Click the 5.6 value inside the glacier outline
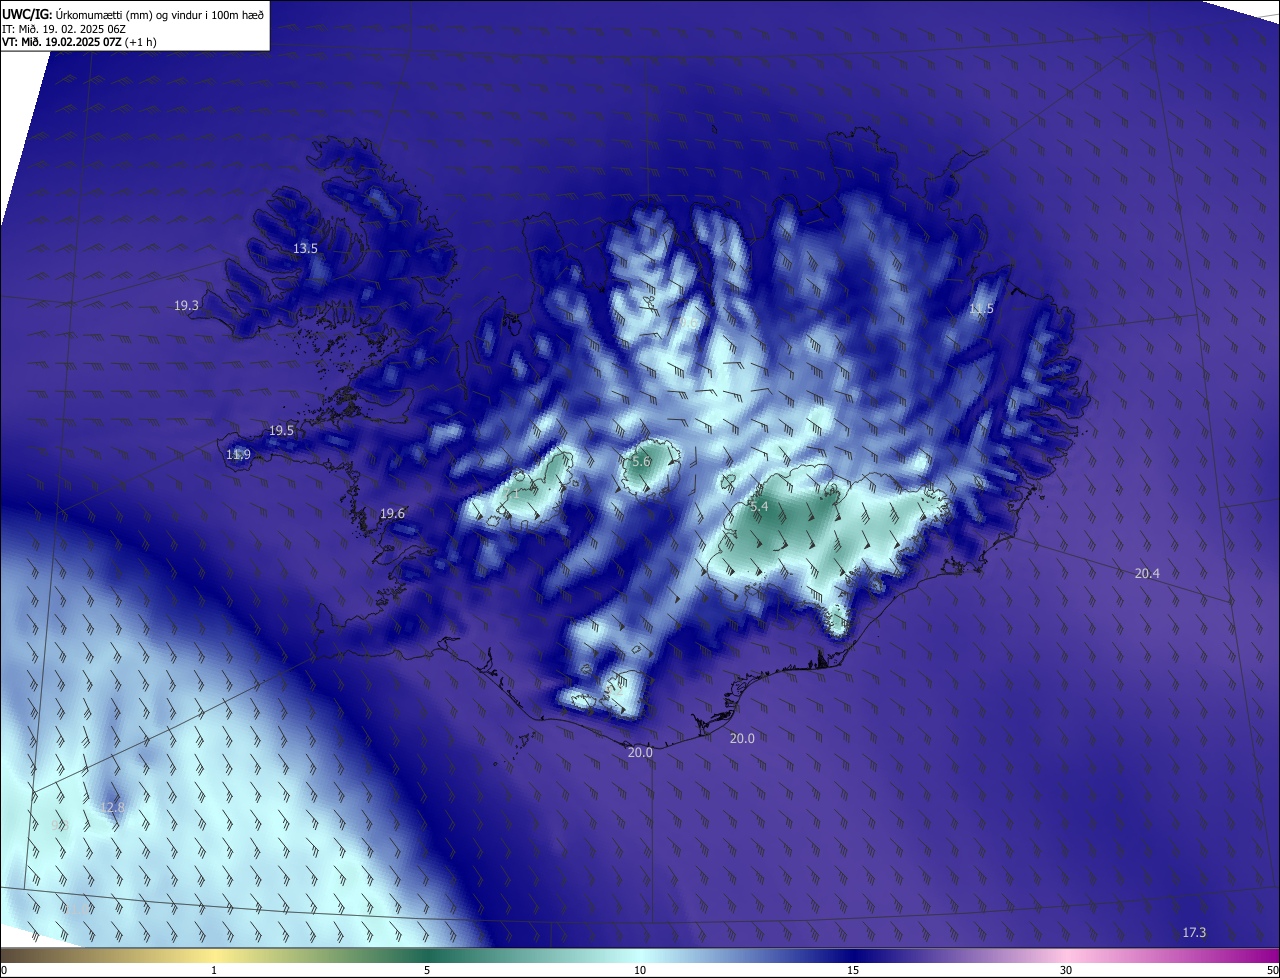 point(640,462)
